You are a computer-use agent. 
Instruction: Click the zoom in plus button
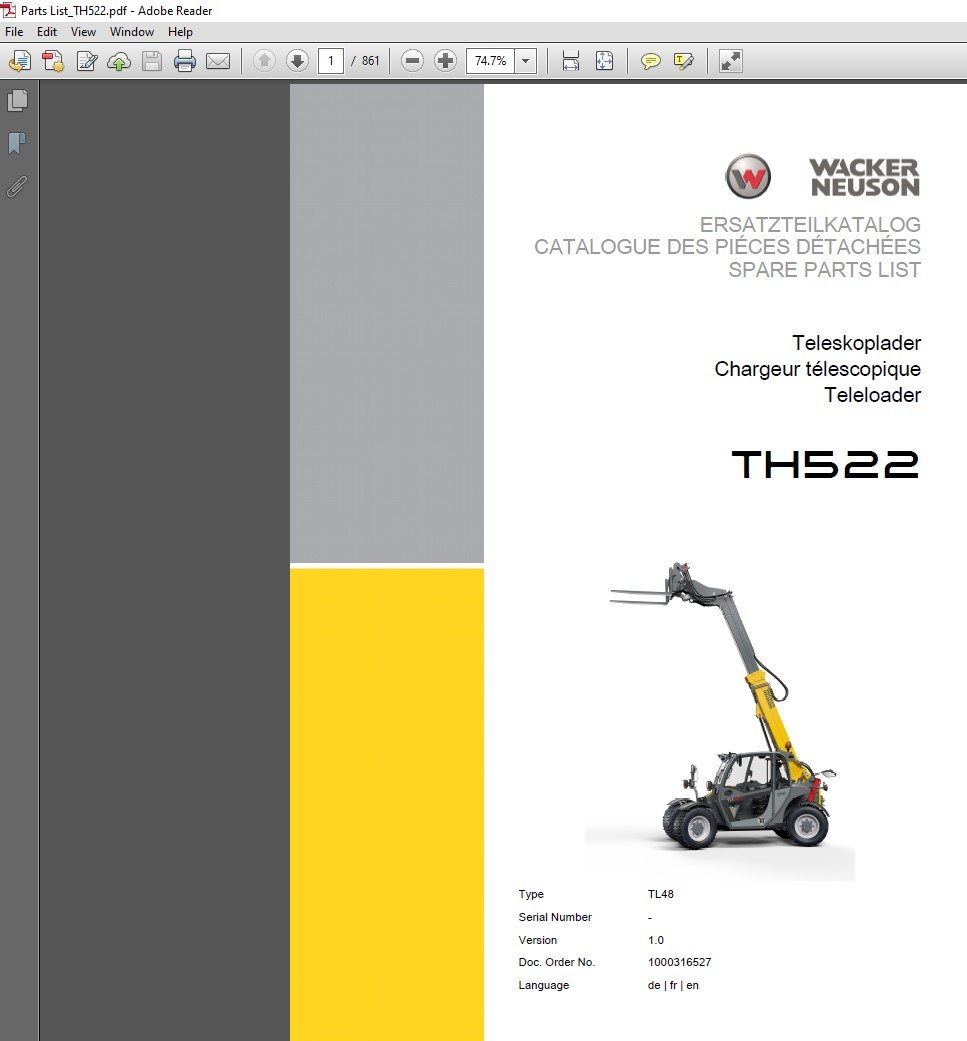[445, 61]
